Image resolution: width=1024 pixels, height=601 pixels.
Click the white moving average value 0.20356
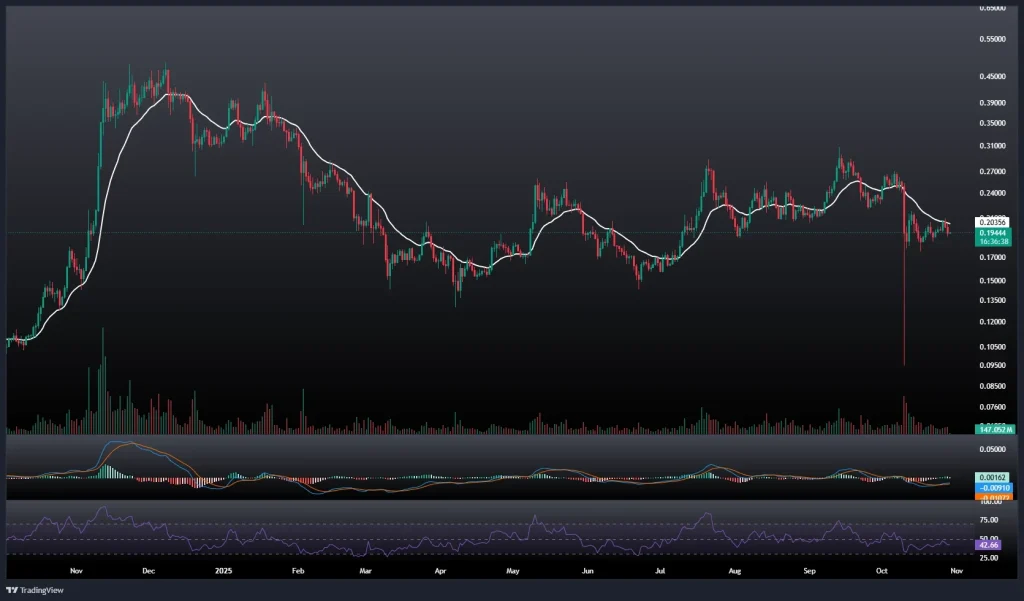click(994, 221)
